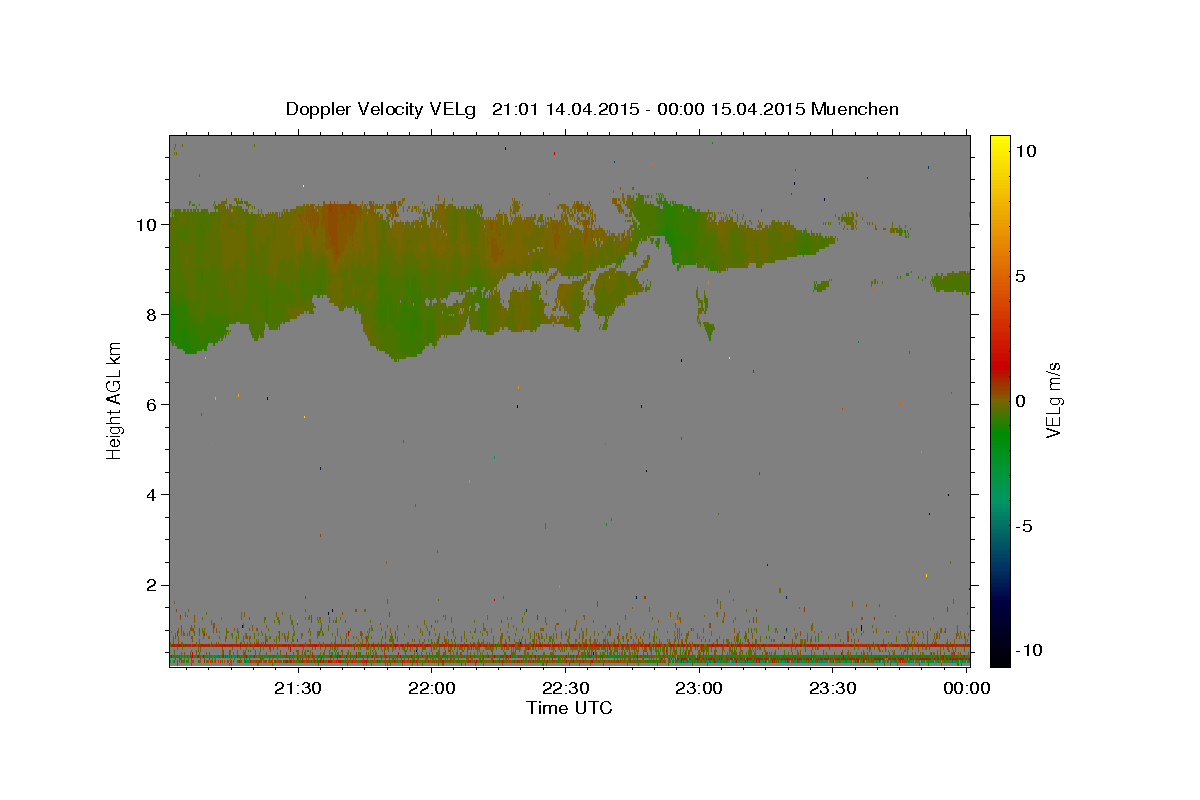Click the 21:30 time tick label
This screenshot has width=1200, height=800.
click(x=298, y=688)
